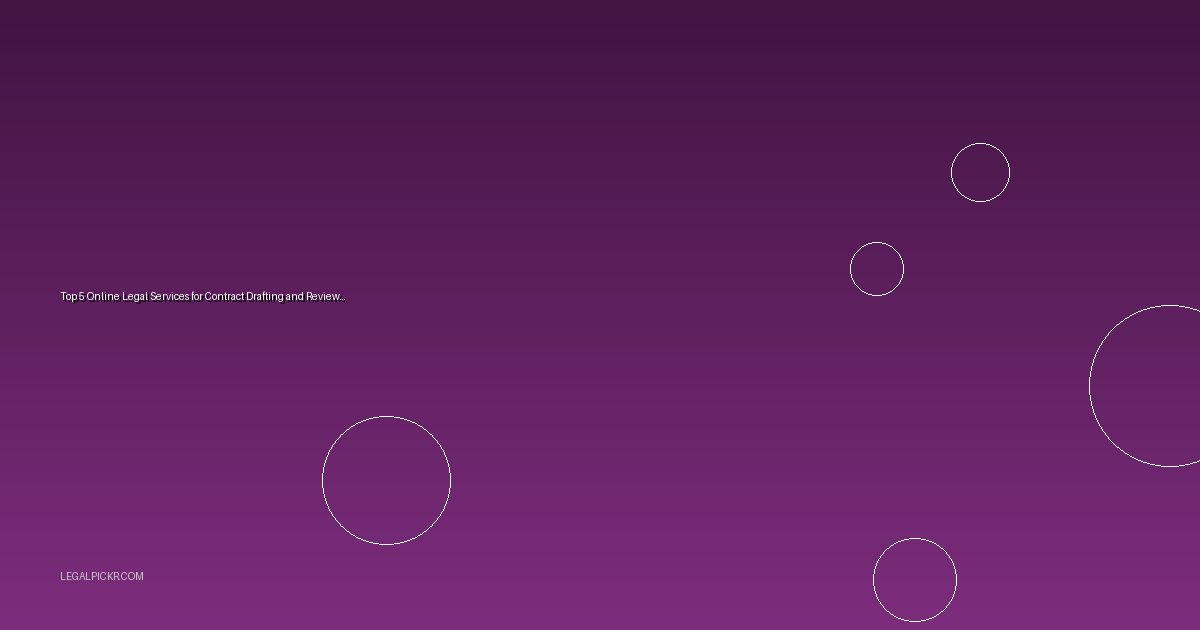Click the topmost small circle outline

click(980, 172)
